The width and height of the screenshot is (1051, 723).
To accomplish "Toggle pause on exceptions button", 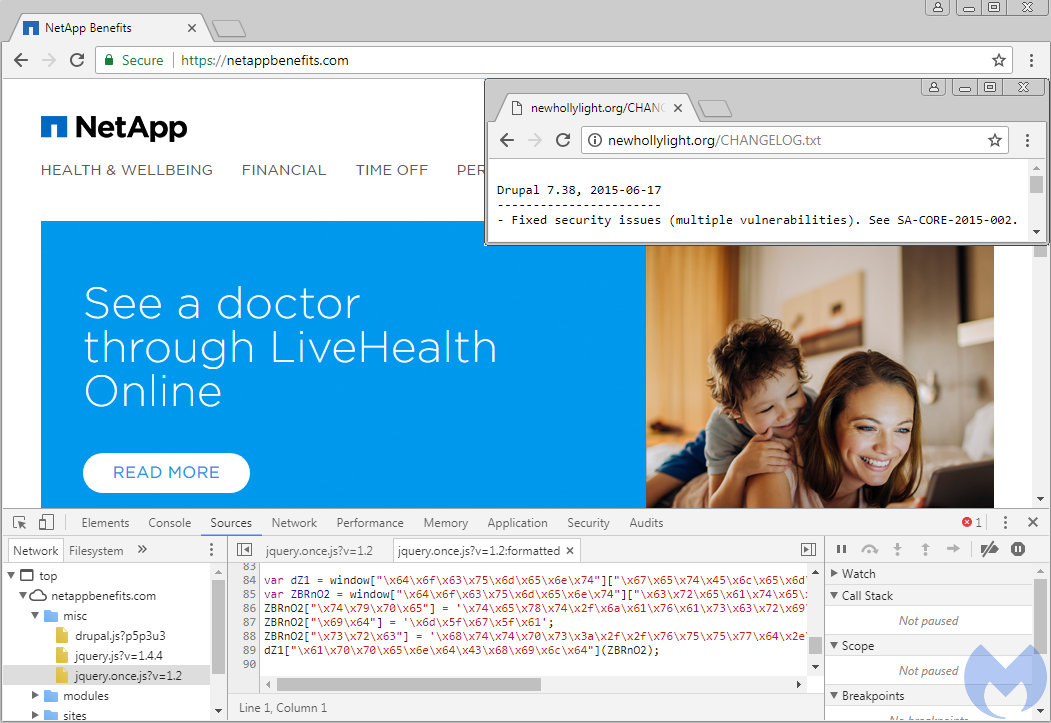I will click(1018, 549).
